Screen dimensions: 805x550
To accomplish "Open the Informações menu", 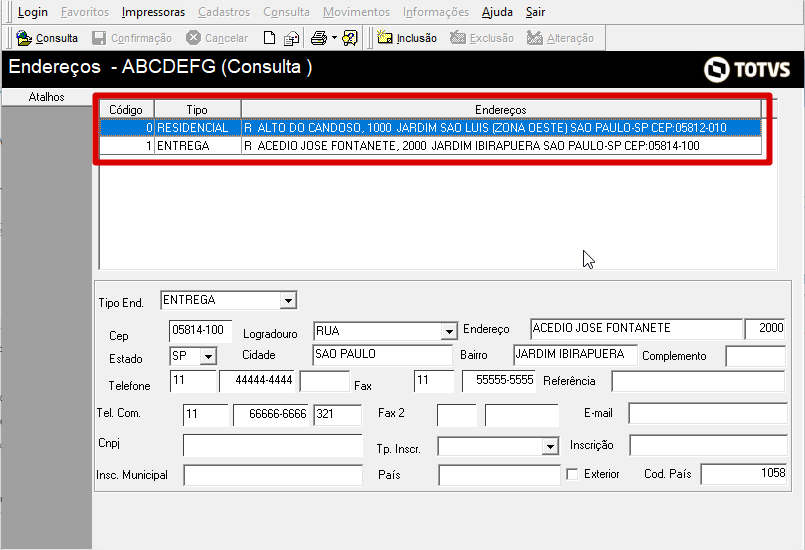I will click(436, 12).
